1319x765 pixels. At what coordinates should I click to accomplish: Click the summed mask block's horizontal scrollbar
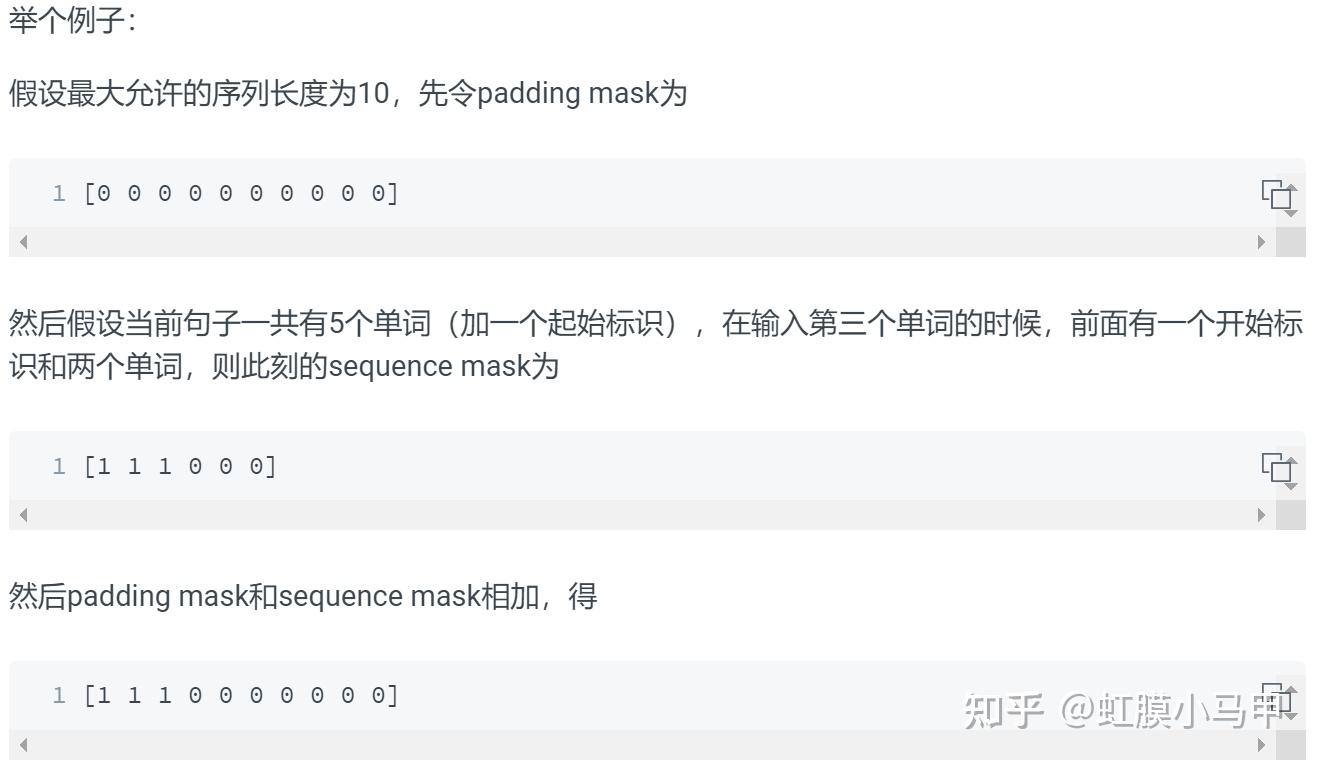click(640, 745)
